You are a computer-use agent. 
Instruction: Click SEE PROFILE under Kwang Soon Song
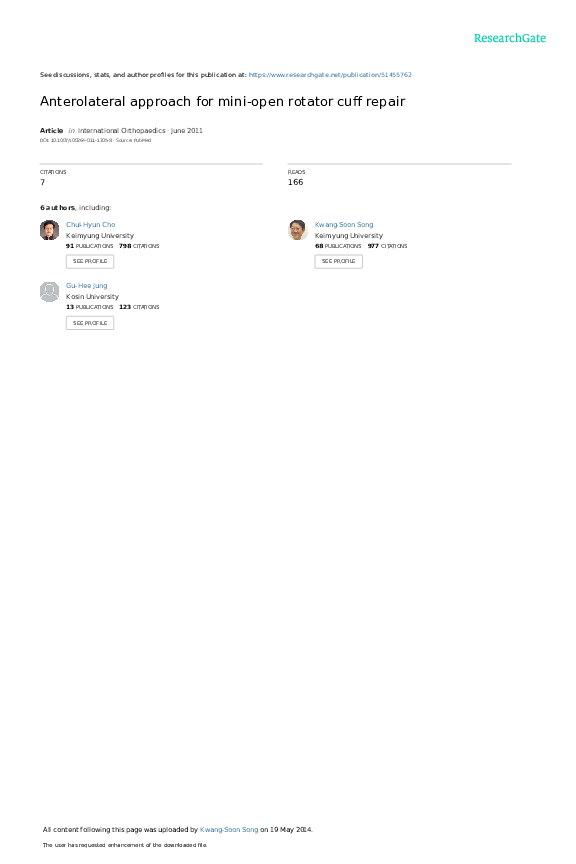pos(338,262)
